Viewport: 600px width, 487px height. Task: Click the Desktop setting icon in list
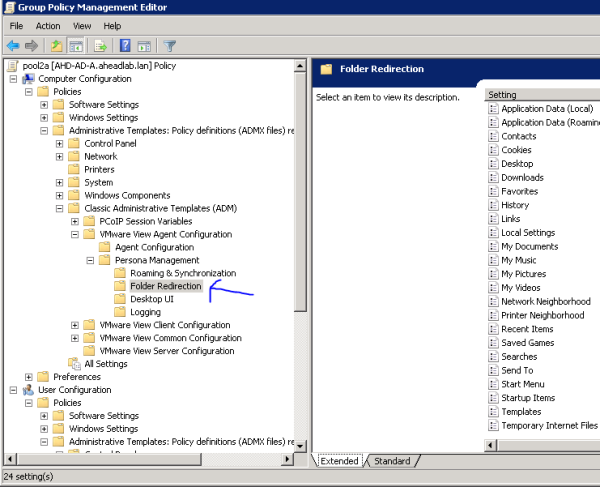click(x=493, y=164)
